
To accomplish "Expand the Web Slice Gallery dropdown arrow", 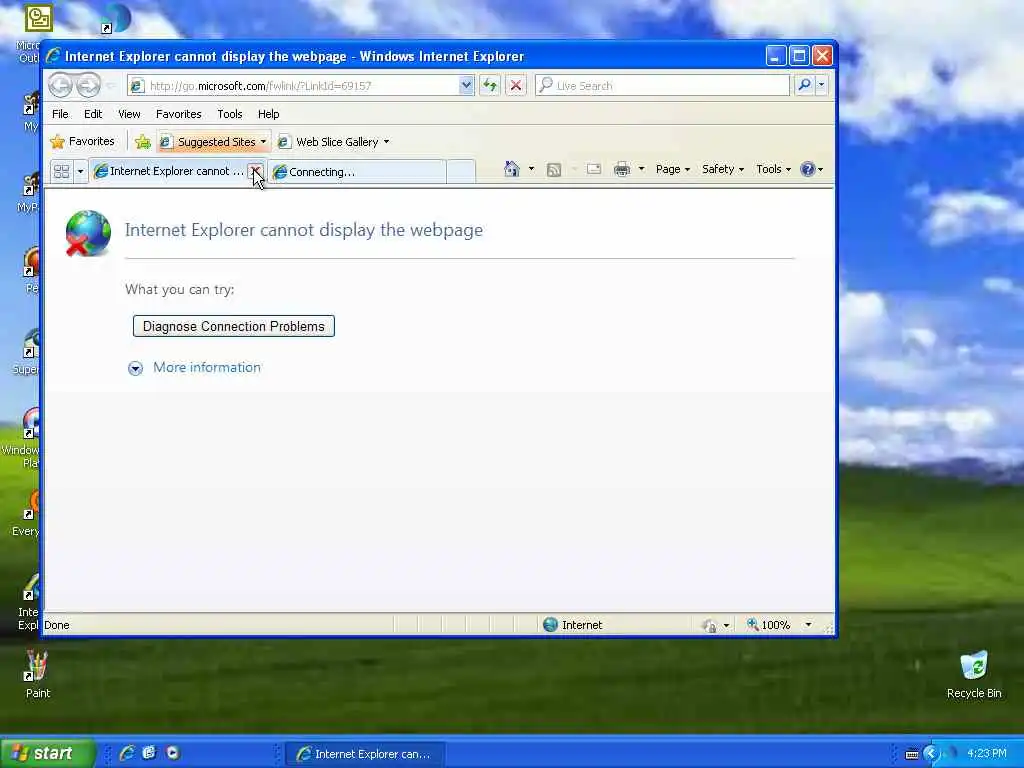I will tap(387, 142).
